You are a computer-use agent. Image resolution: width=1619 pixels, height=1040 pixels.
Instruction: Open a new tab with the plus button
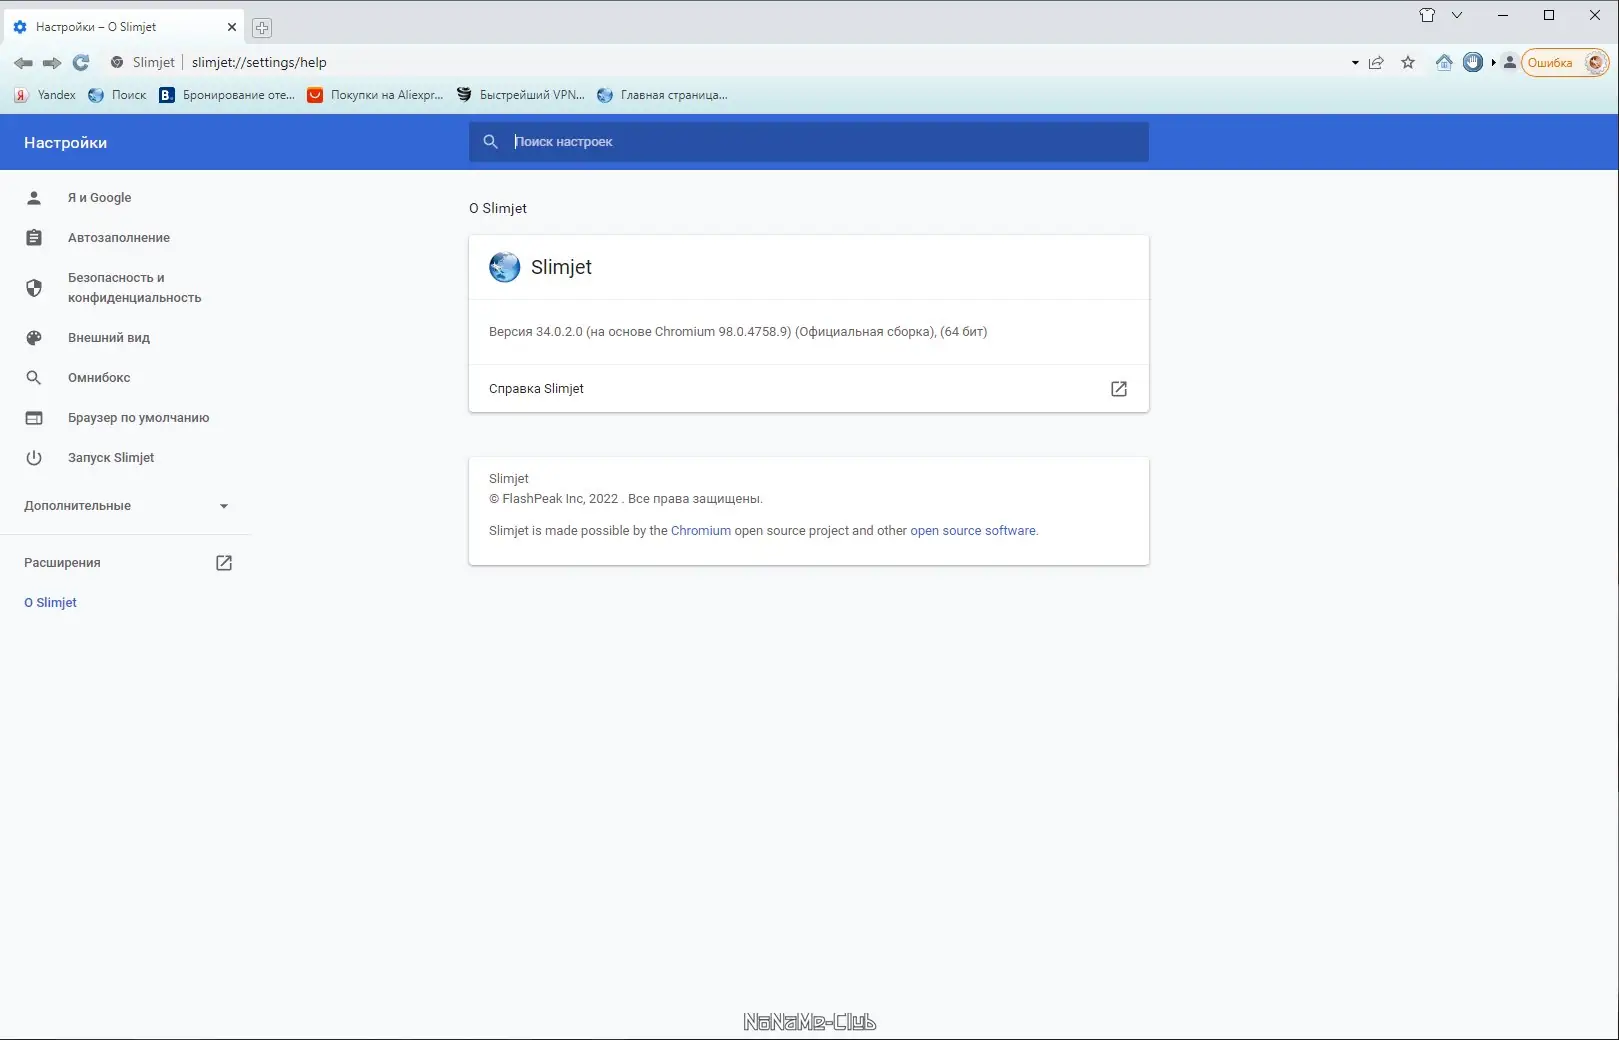point(262,28)
